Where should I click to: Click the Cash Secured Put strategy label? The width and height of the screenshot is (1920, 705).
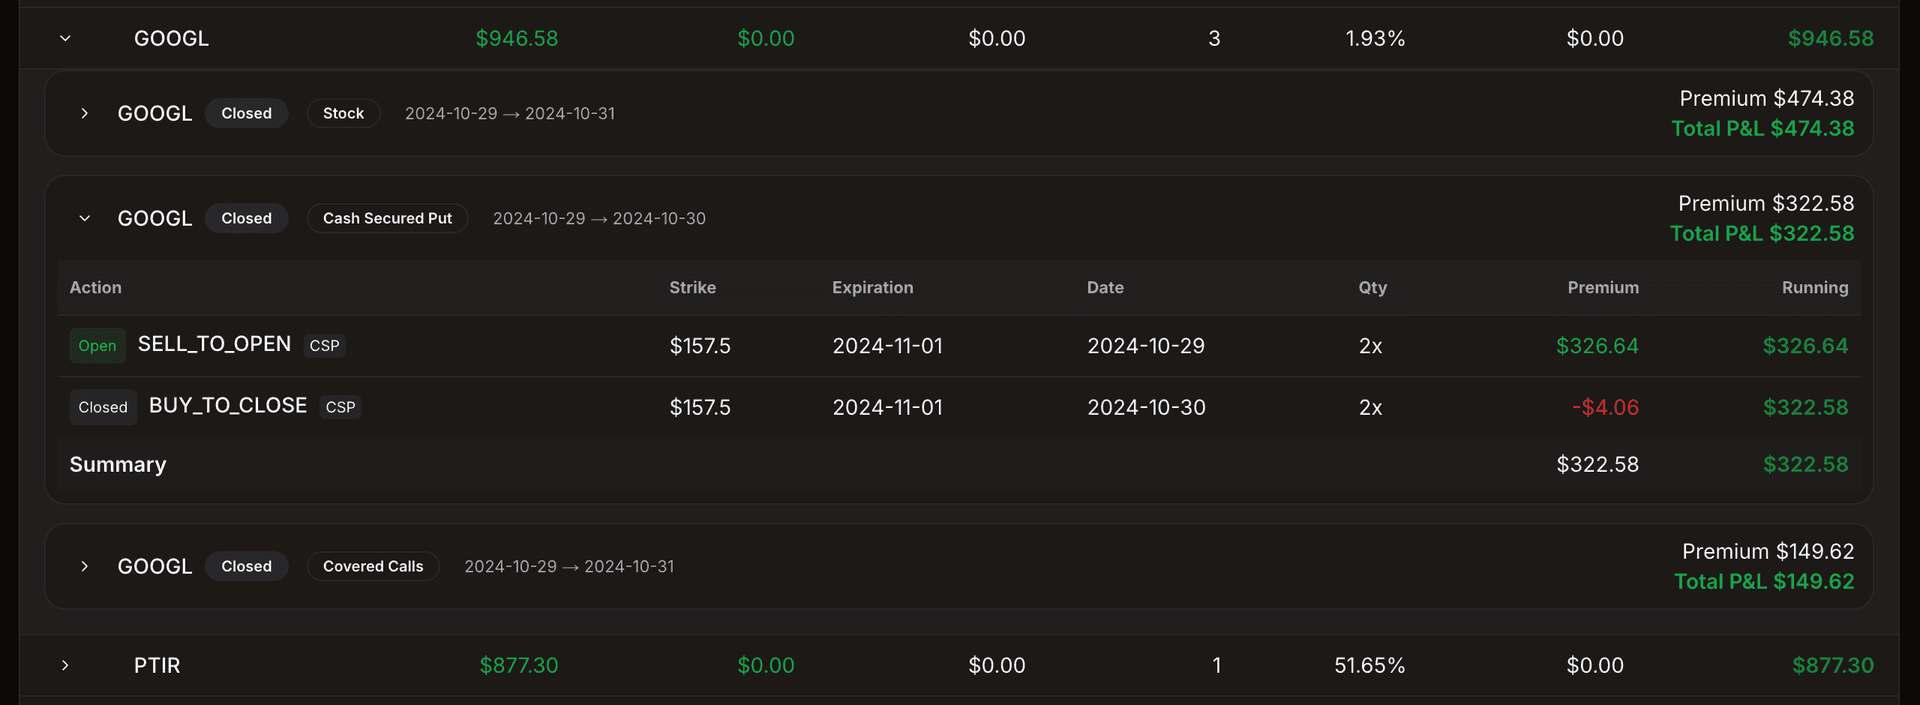[387, 218]
